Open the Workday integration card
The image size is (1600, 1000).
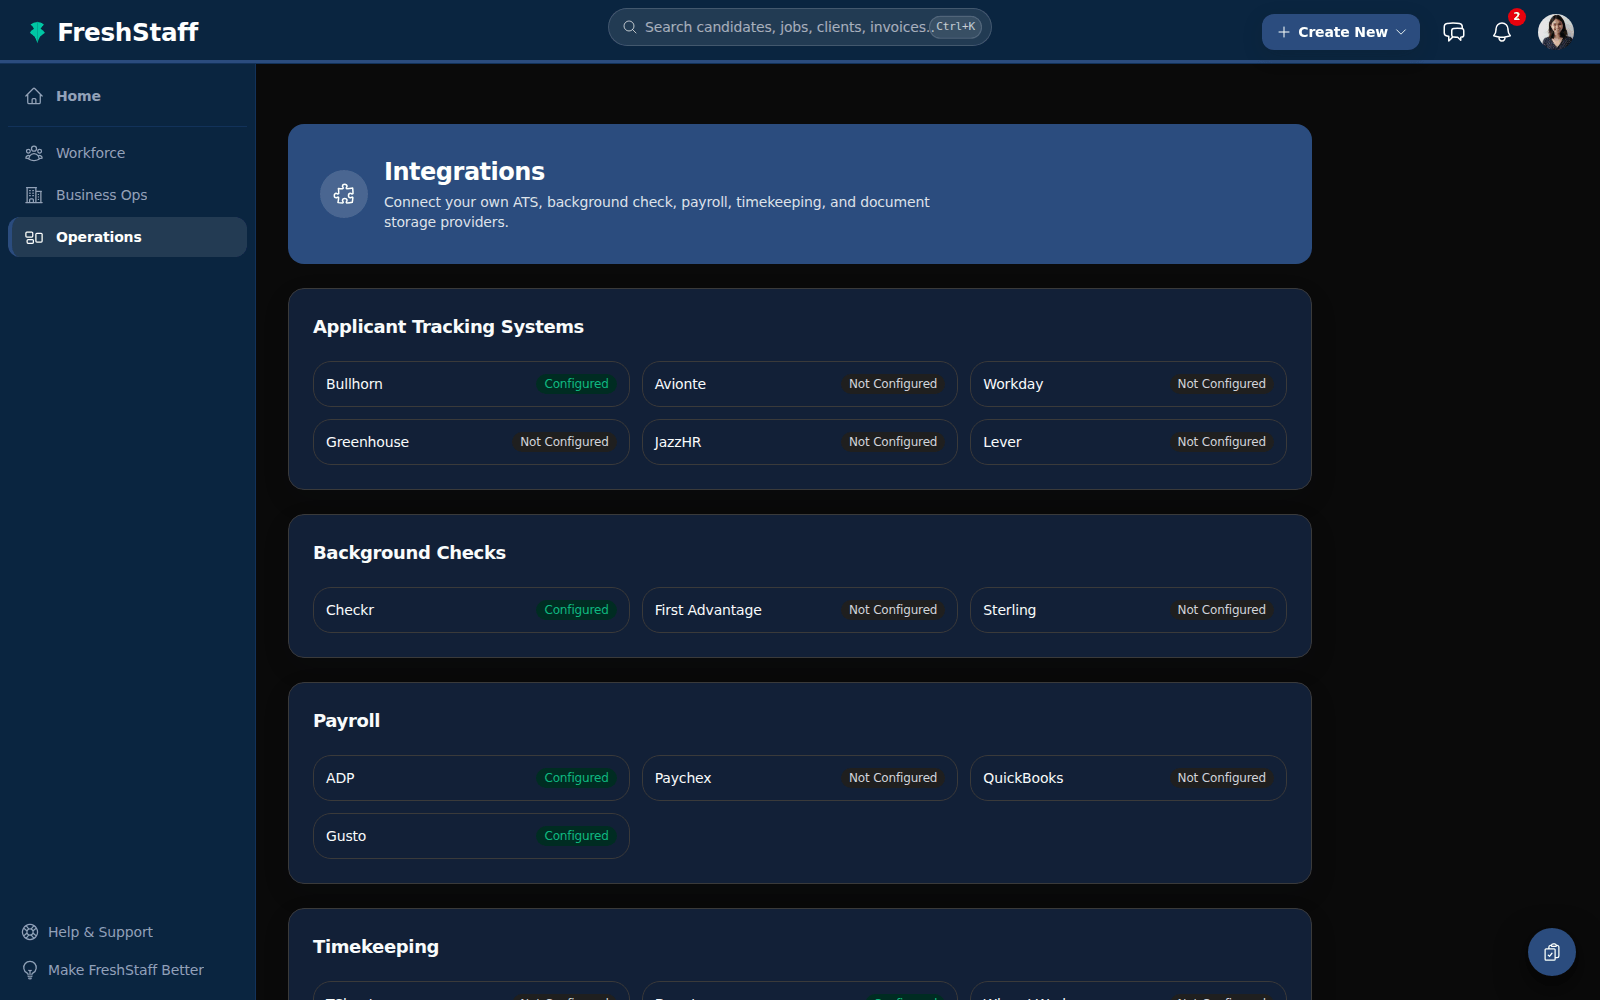(1128, 384)
